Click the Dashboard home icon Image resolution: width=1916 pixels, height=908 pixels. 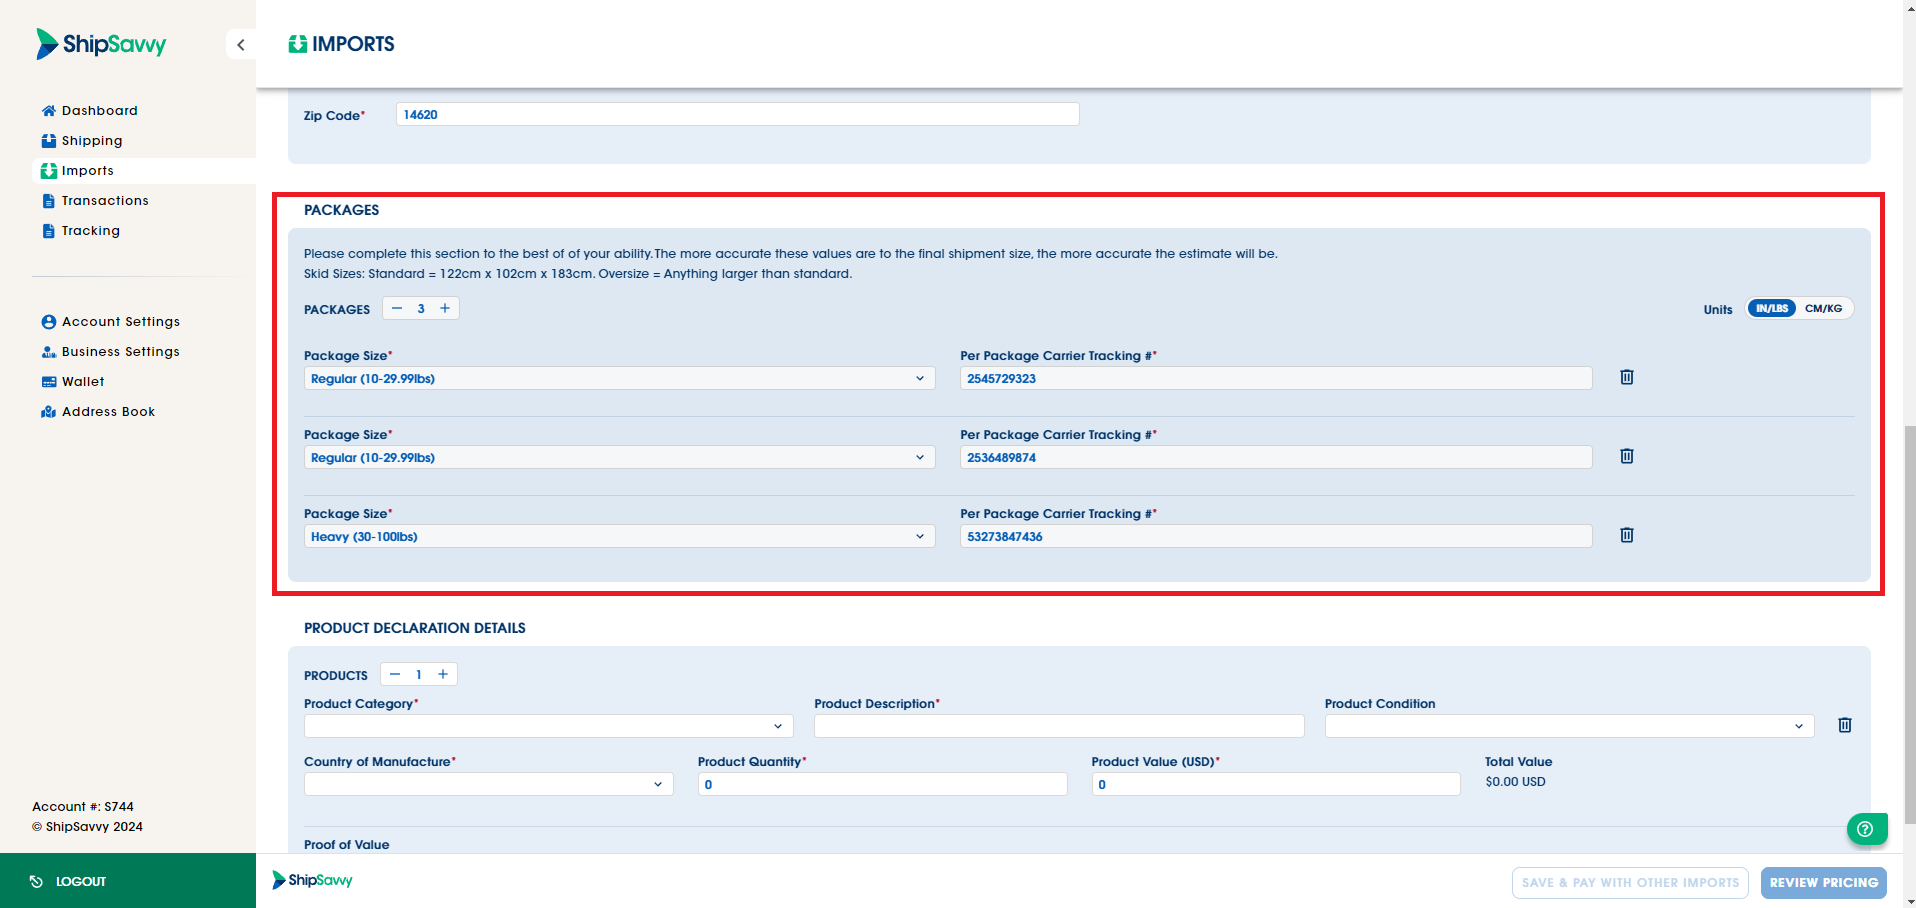click(48, 111)
